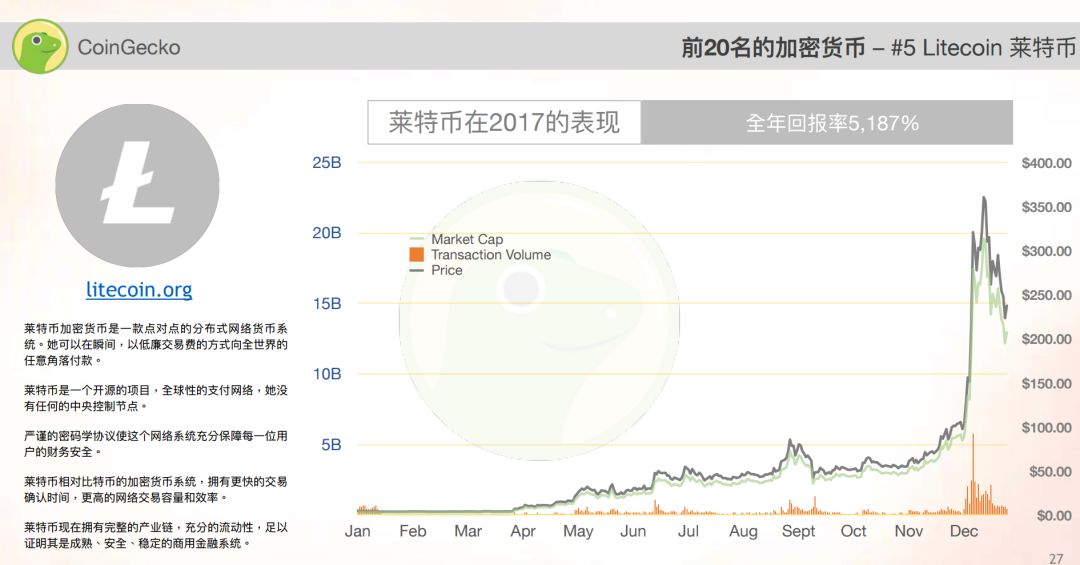1080x565 pixels.
Task: Click the paragraph starting '莱特币现在拥有完整的产业链'
Action: click(156, 535)
